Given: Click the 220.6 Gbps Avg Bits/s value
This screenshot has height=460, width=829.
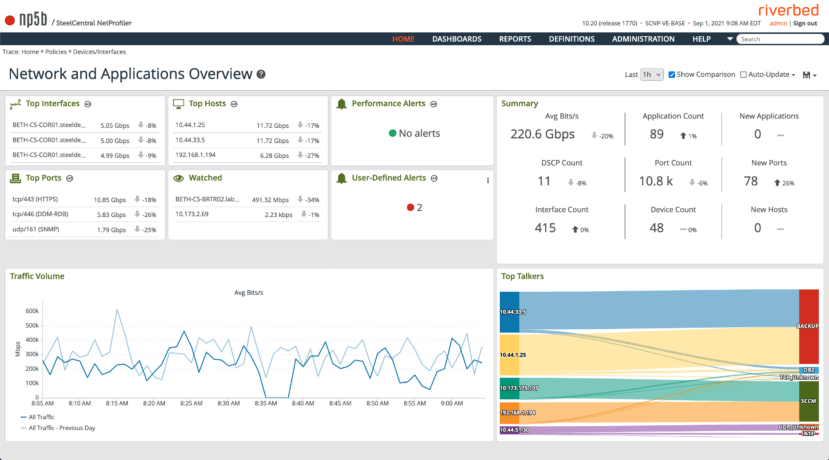Looking at the screenshot, I should pyautogui.click(x=542, y=134).
